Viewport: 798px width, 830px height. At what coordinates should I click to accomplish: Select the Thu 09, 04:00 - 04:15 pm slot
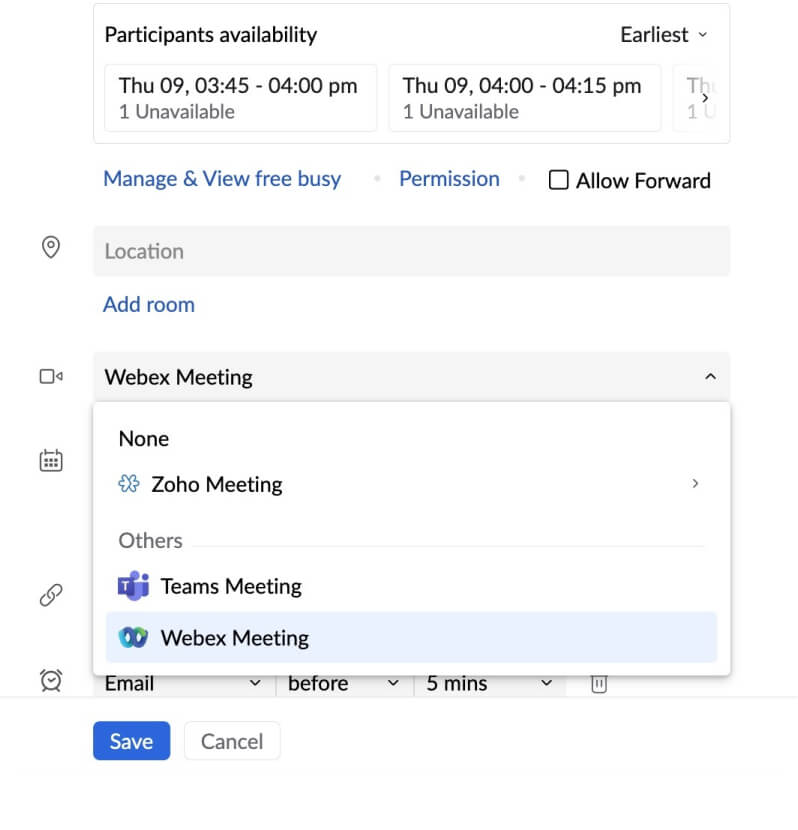click(x=525, y=98)
